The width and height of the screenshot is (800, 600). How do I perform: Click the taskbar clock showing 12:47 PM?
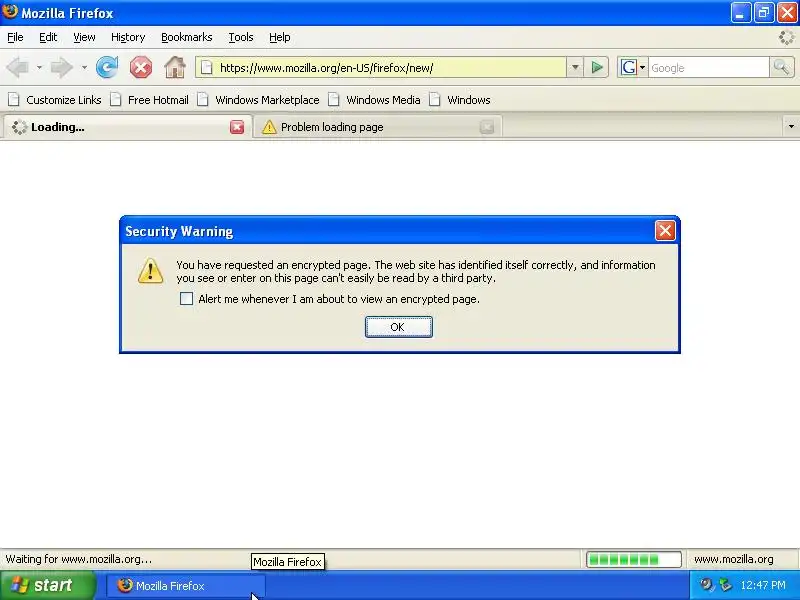pyautogui.click(x=763, y=585)
